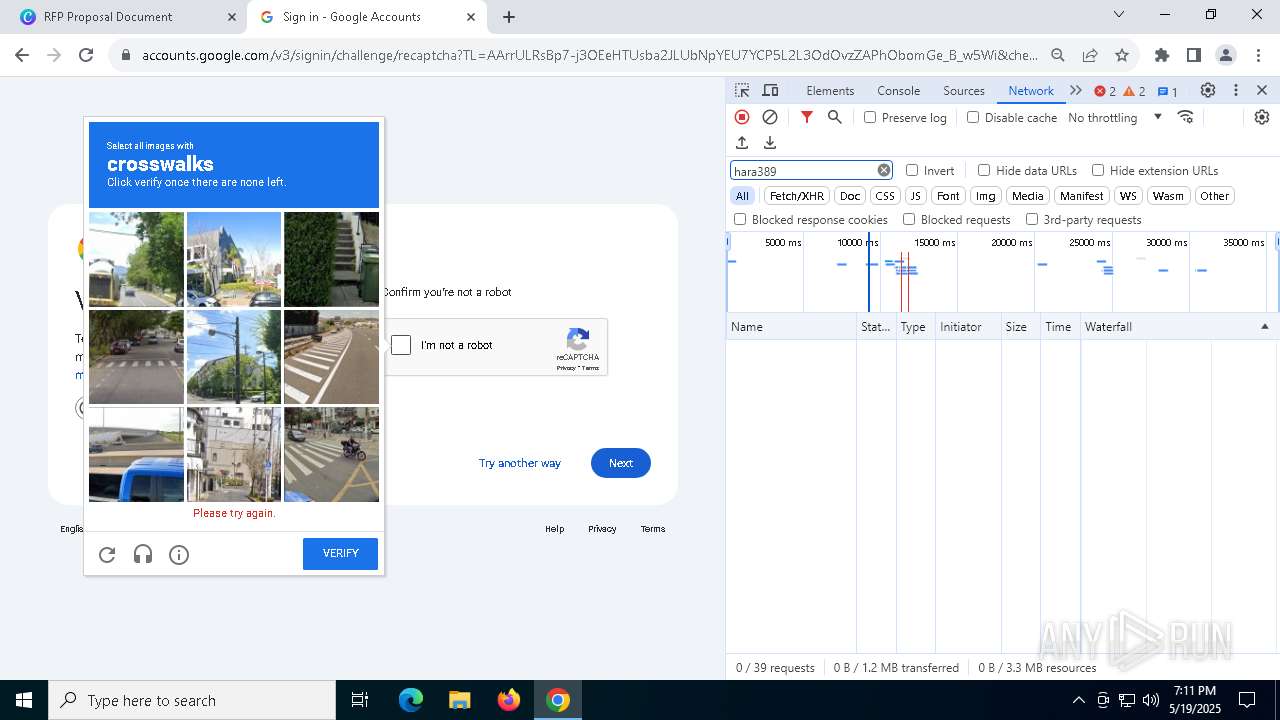Bookmark this page star icon
Screen dimensions: 1280x720
(x=1122, y=55)
